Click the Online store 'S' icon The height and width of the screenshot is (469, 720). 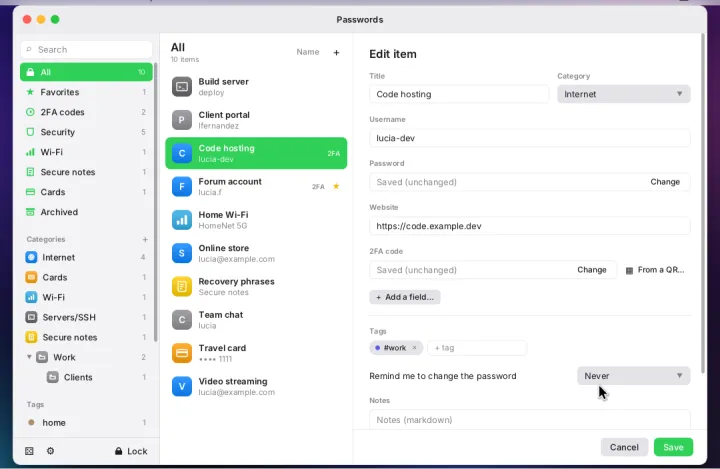click(182, 253)
